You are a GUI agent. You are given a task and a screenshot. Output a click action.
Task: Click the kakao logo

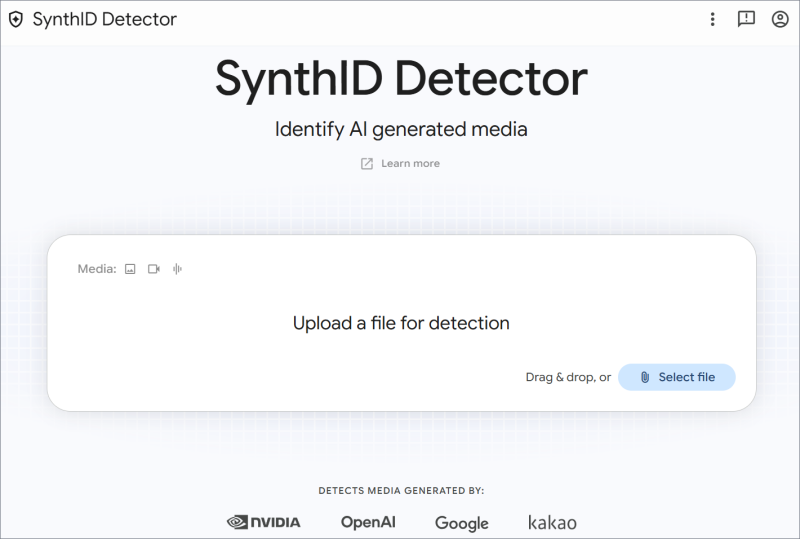click(x=552, y=522)
